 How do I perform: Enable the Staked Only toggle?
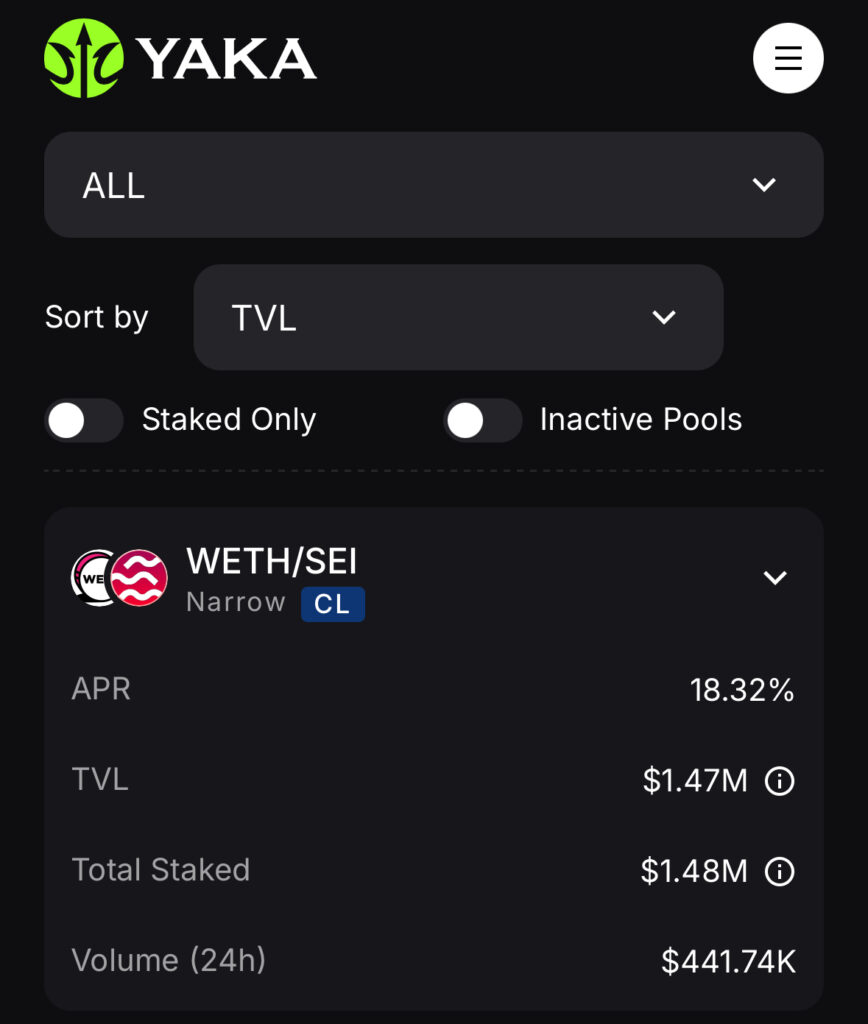coord(84,420)
